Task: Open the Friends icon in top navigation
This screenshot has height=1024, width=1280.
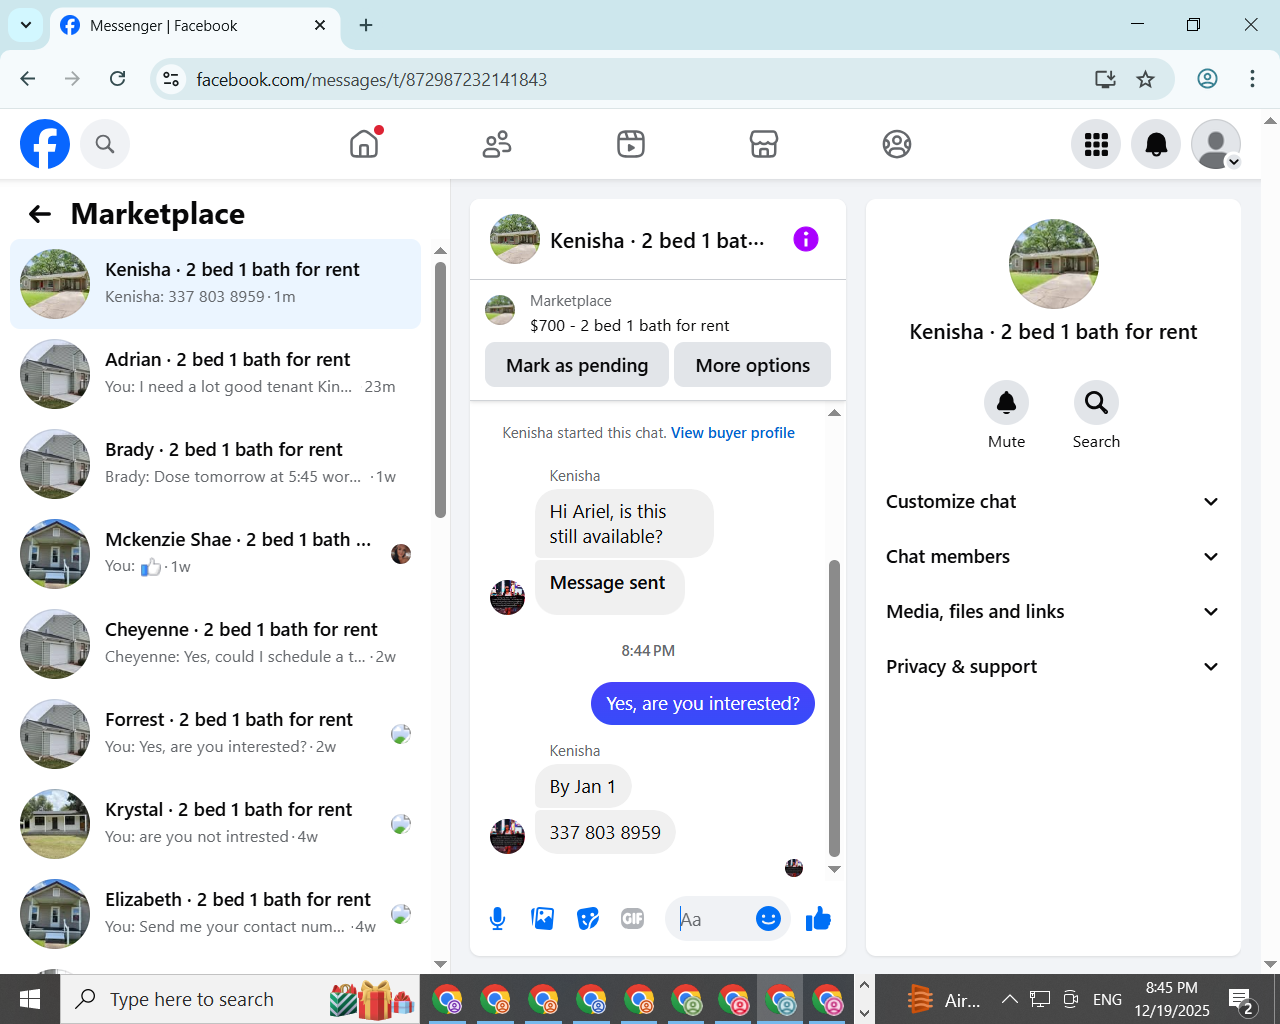Action: click(497, 144)
